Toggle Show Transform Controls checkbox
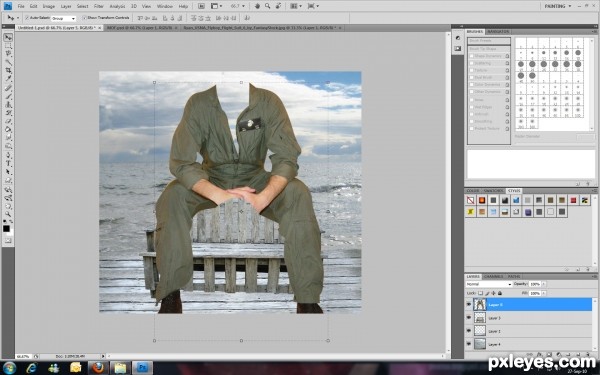 click(84, 18)
